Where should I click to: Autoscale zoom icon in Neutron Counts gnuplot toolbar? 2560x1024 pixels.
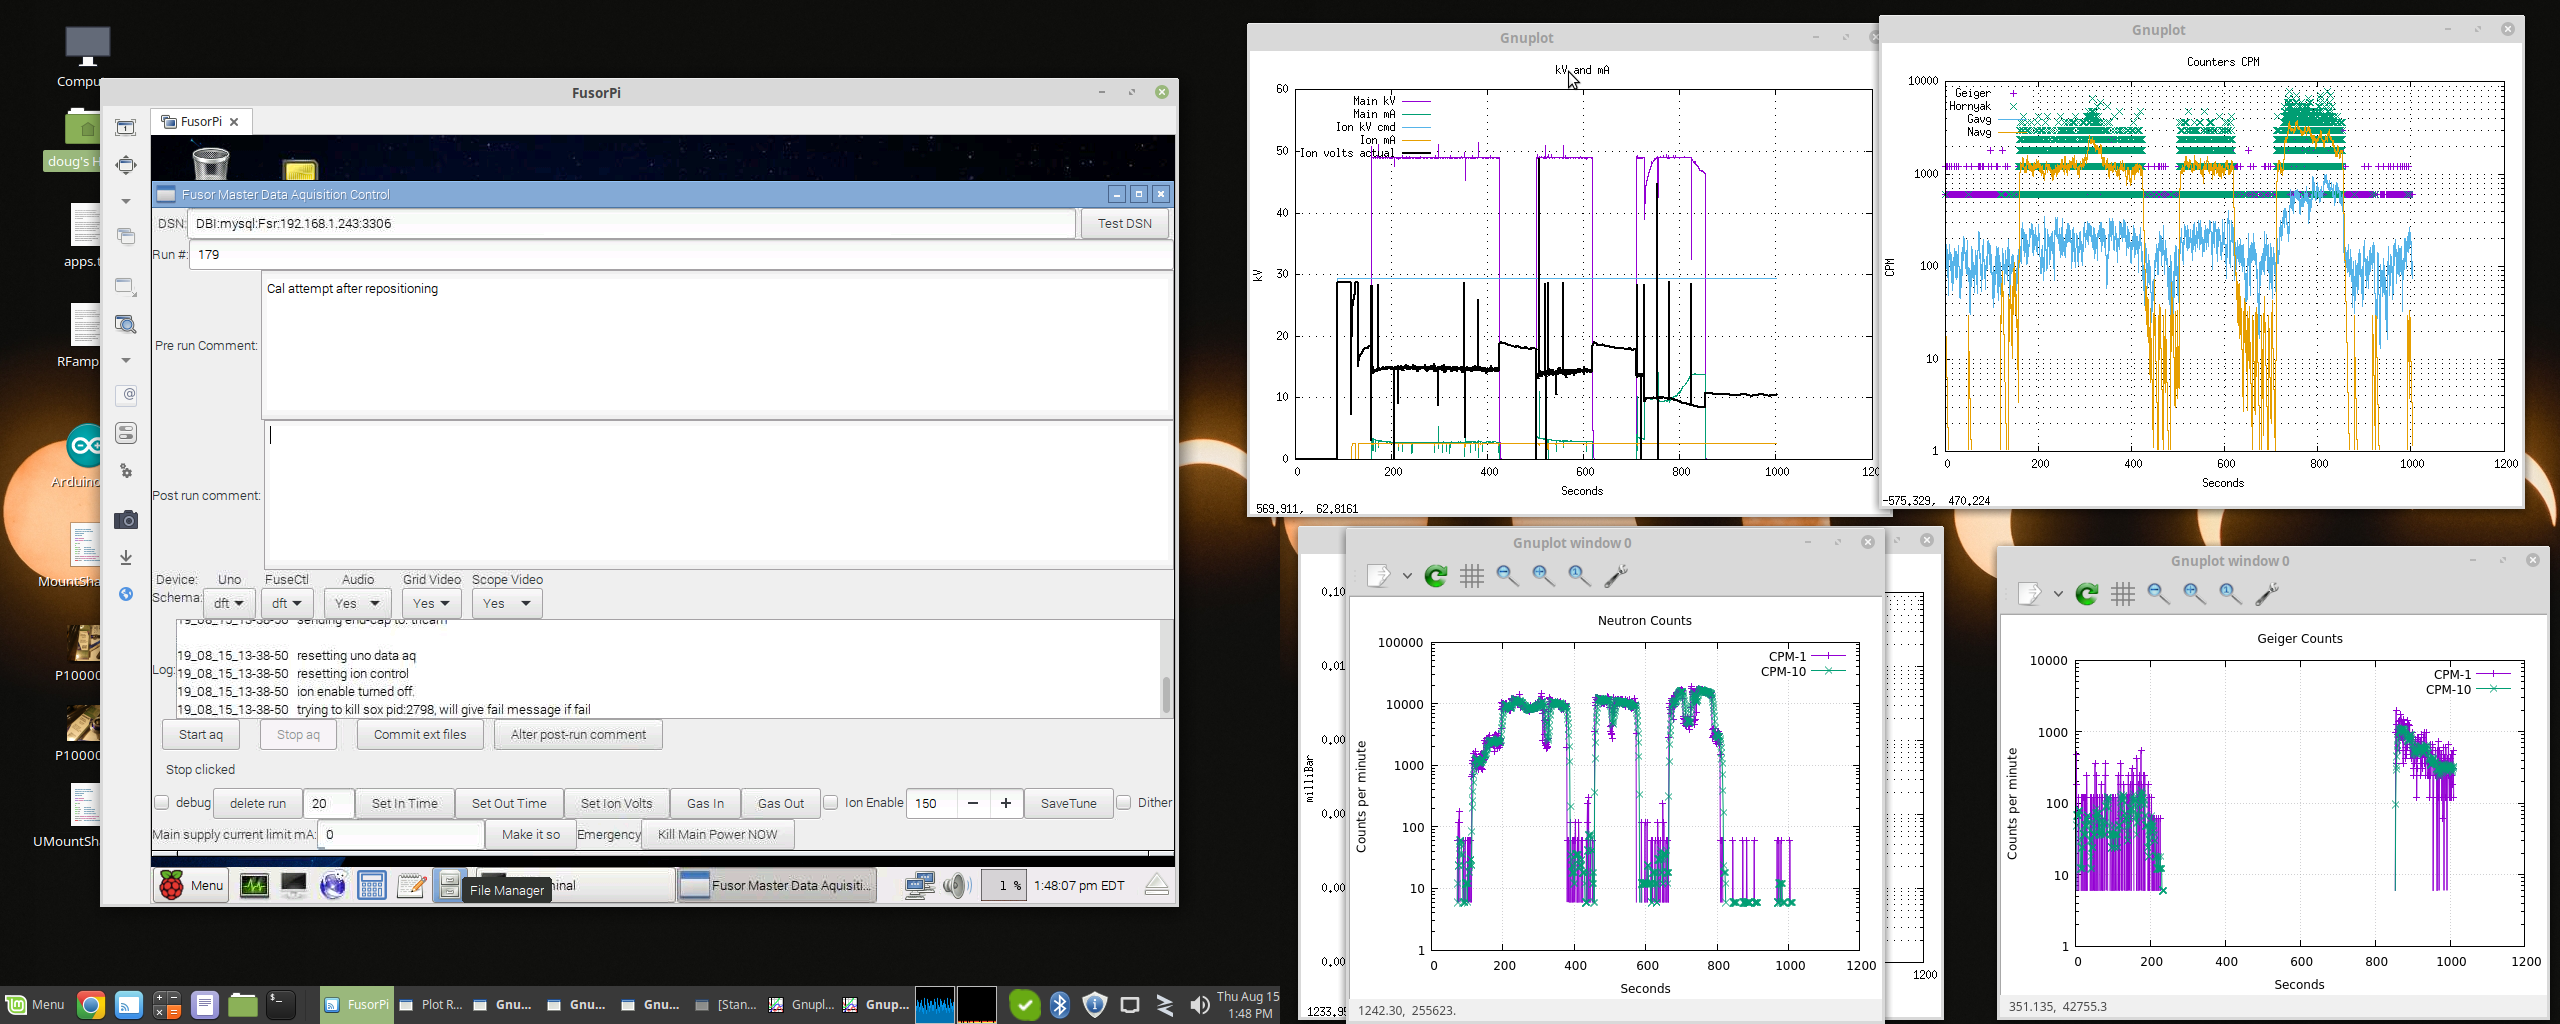(1579, 576)
